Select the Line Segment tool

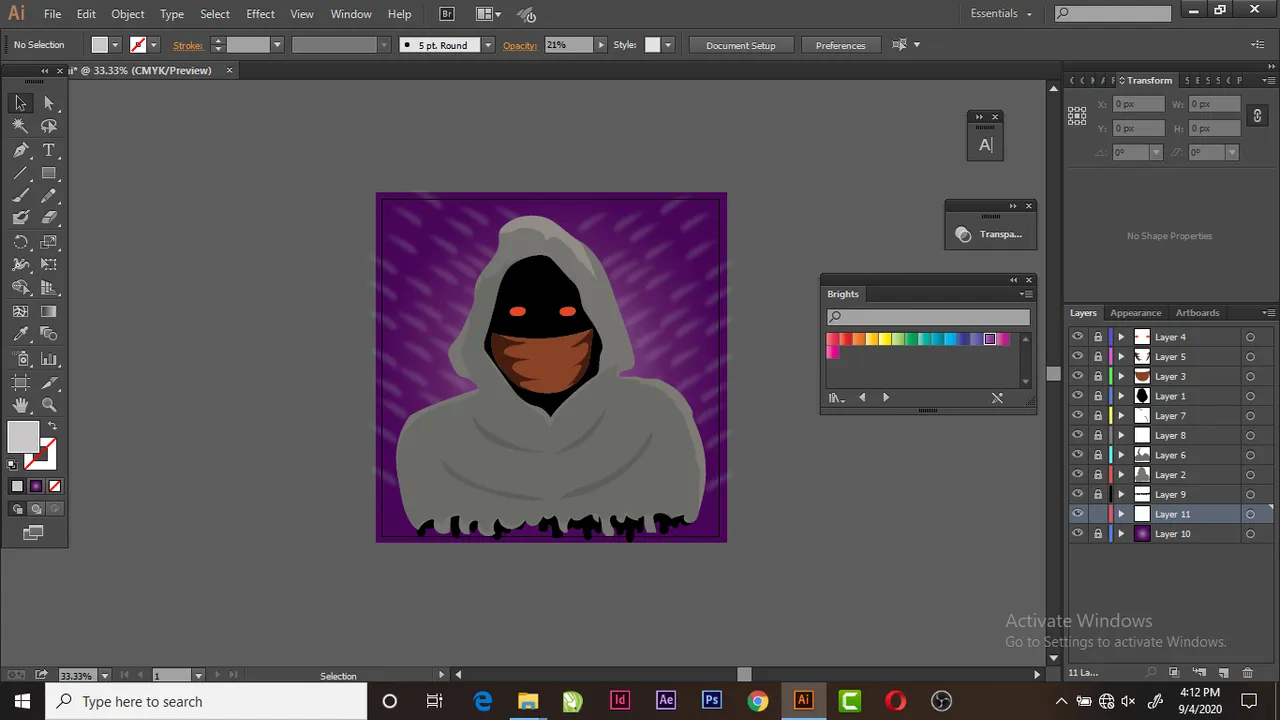click(21, 173)
